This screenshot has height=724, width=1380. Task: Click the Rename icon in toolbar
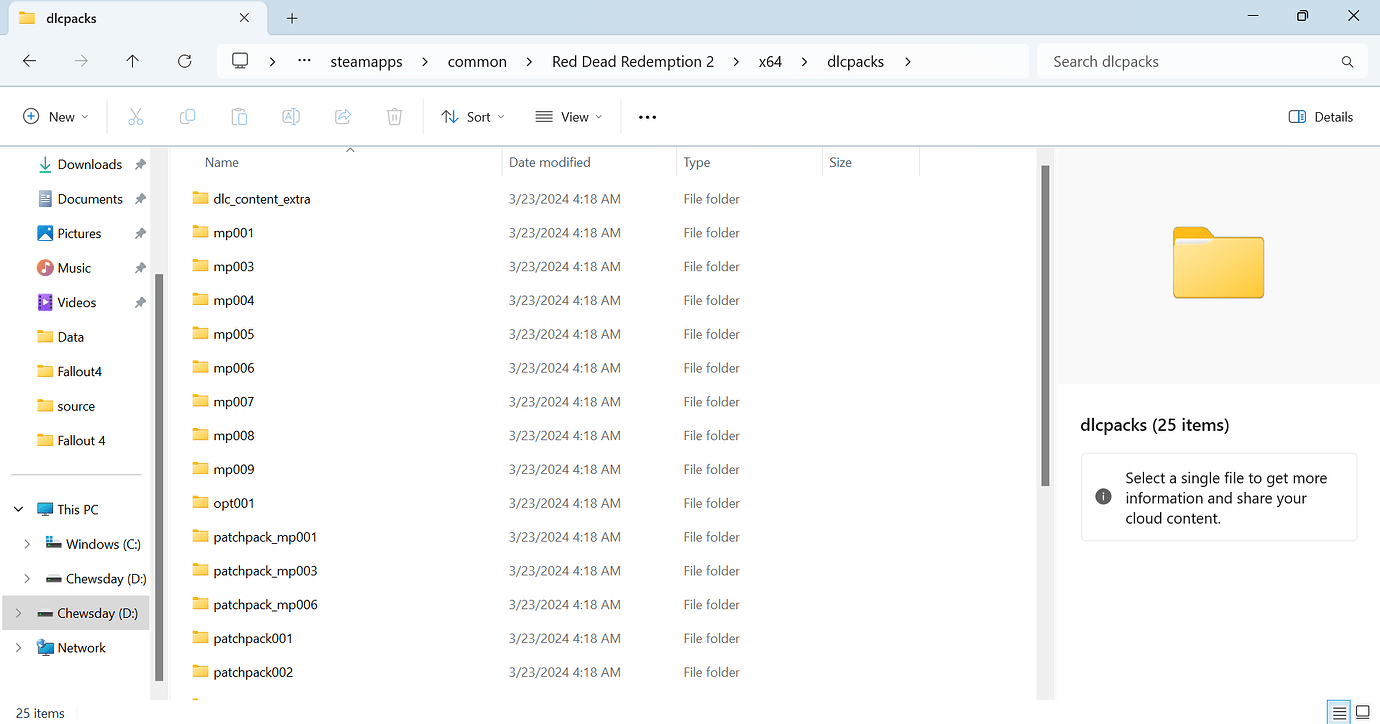point(290,117)
